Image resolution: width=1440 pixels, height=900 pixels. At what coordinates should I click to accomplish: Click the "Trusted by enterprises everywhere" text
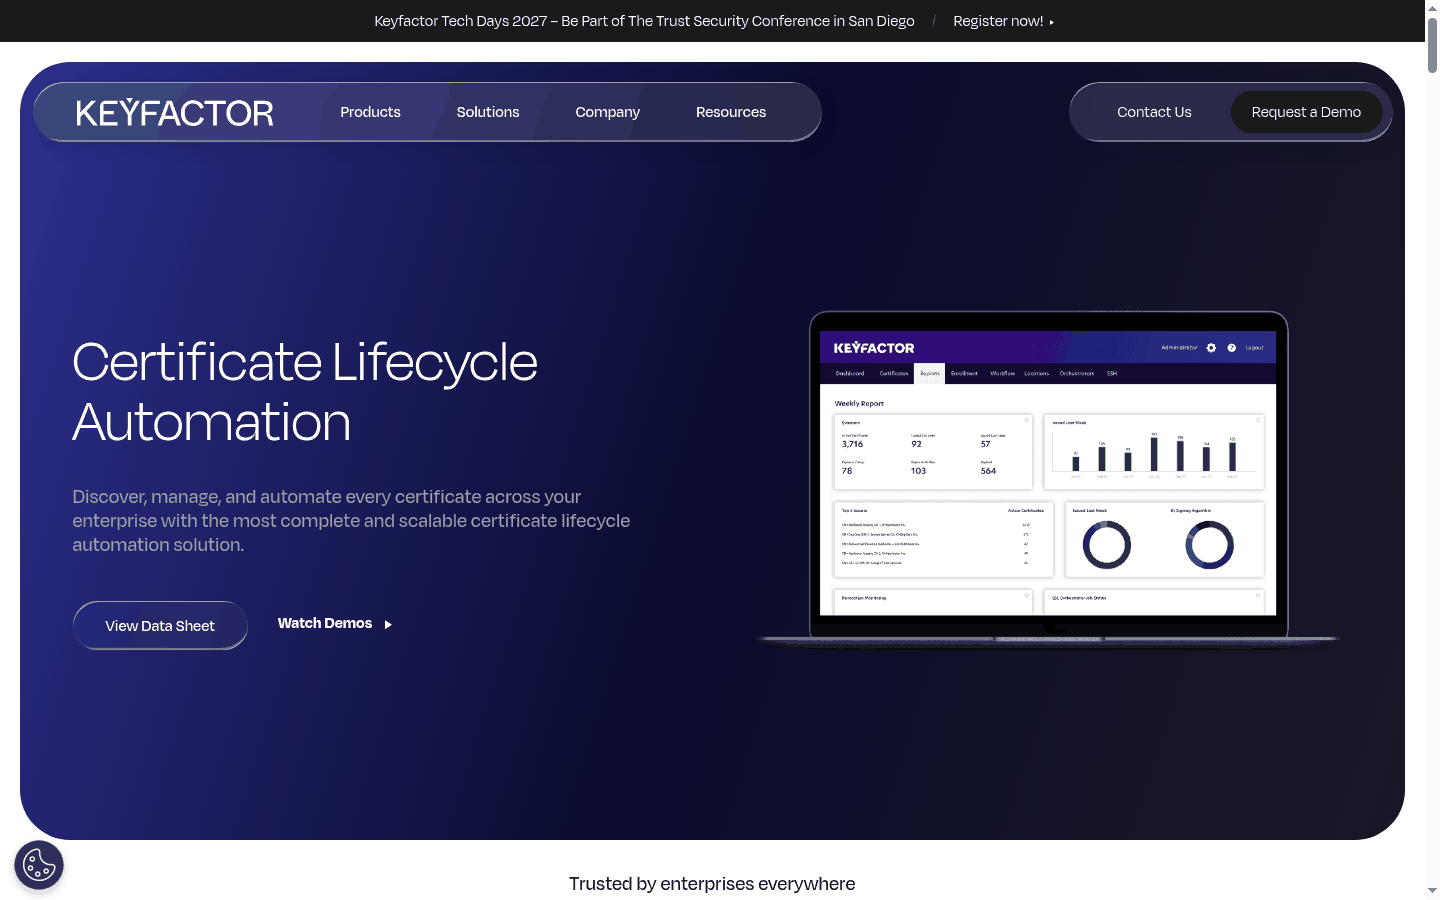point(712,883)
